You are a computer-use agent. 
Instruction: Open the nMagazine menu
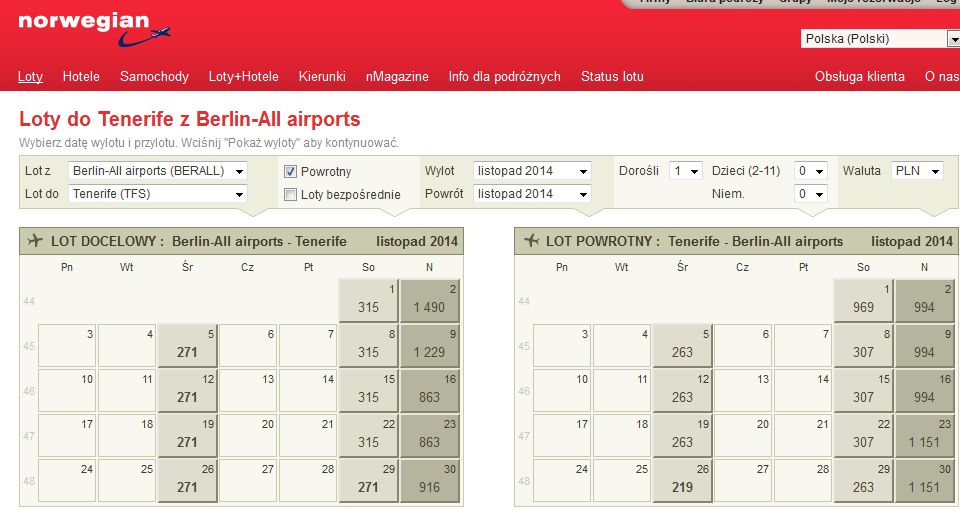[x=397, y=76]
